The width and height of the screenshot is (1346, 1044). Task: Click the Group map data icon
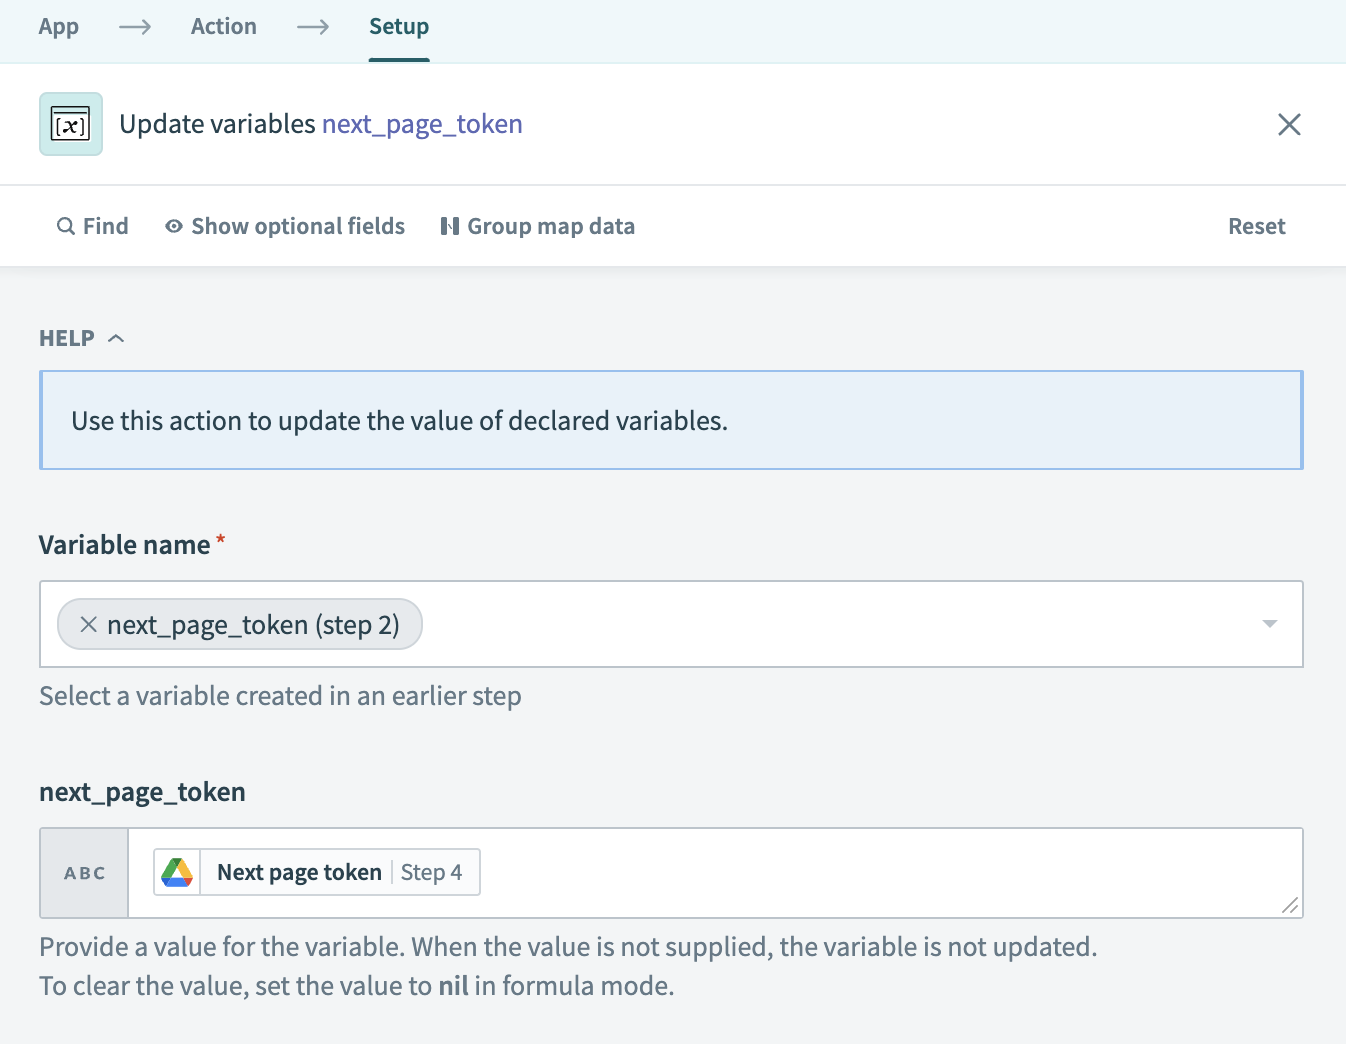click(x=449, y=226)
